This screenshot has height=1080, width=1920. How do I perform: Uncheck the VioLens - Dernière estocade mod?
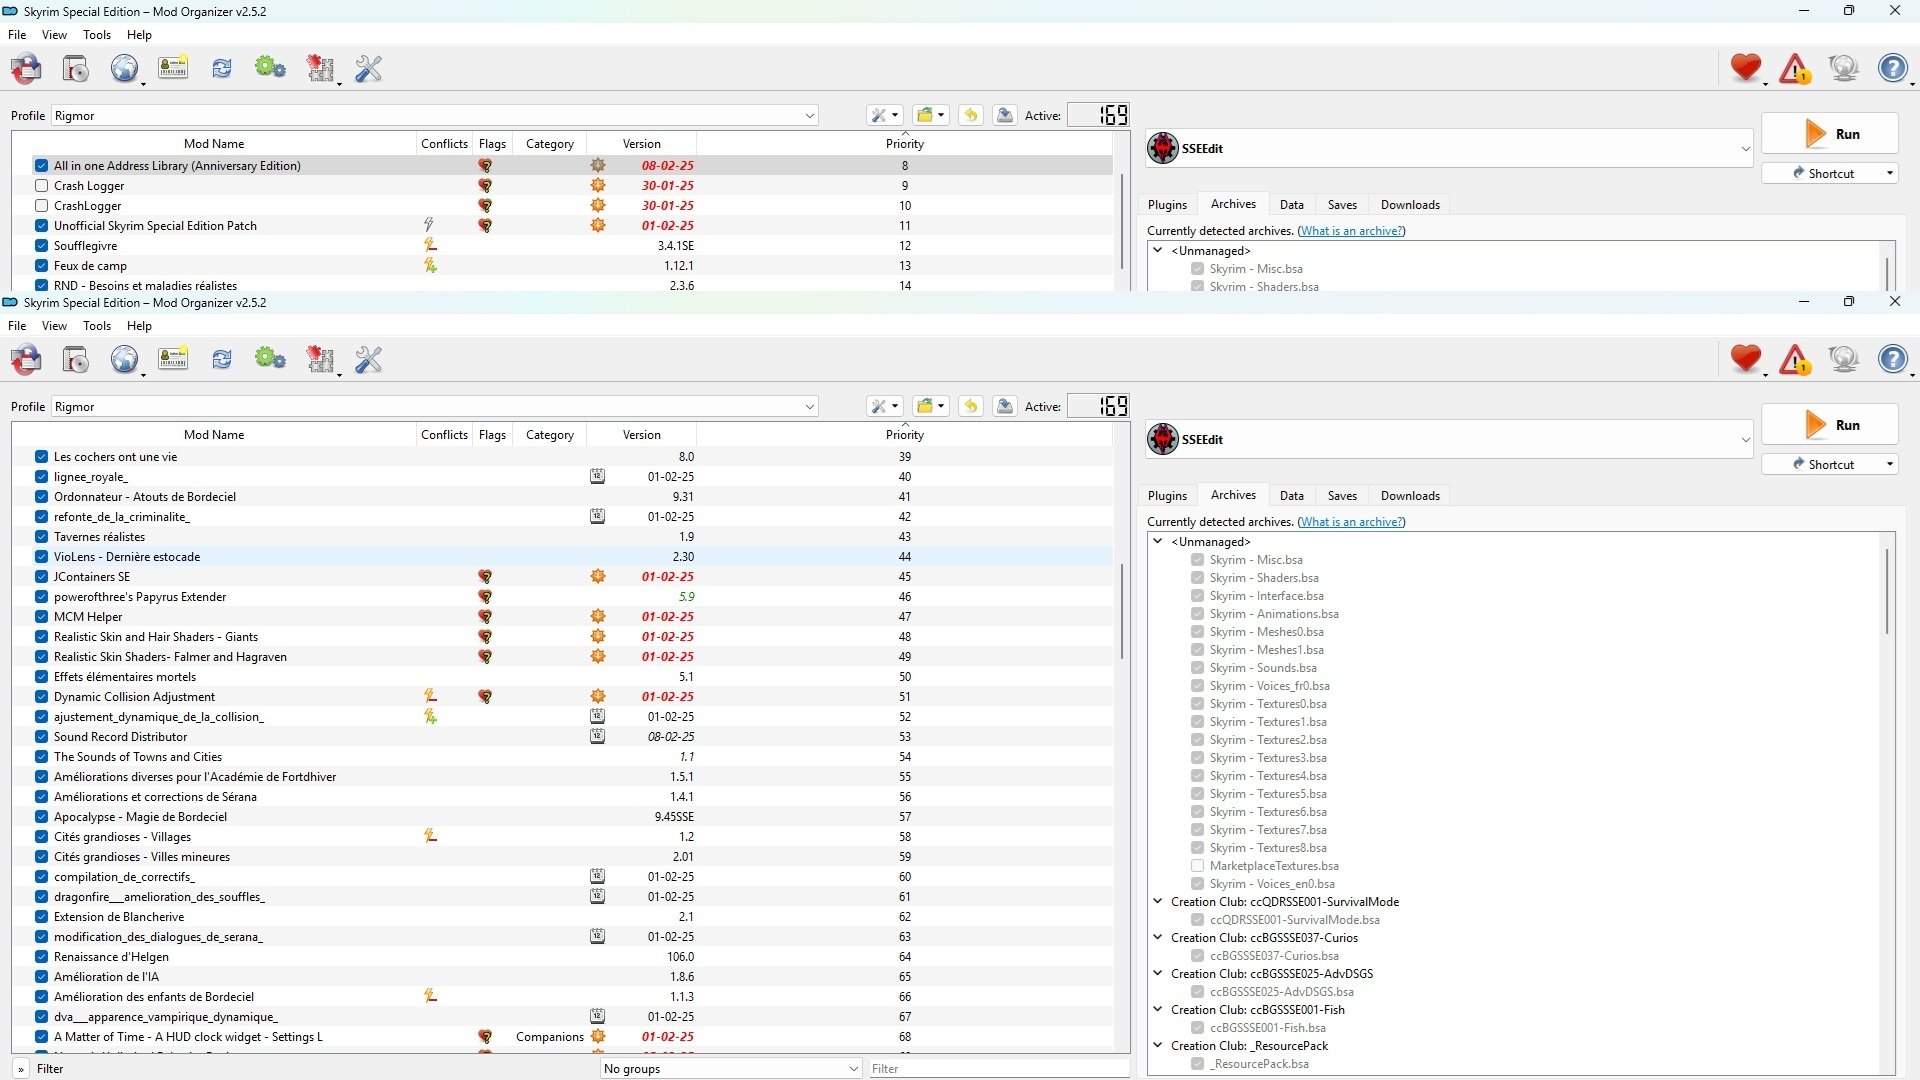point(41,557)
